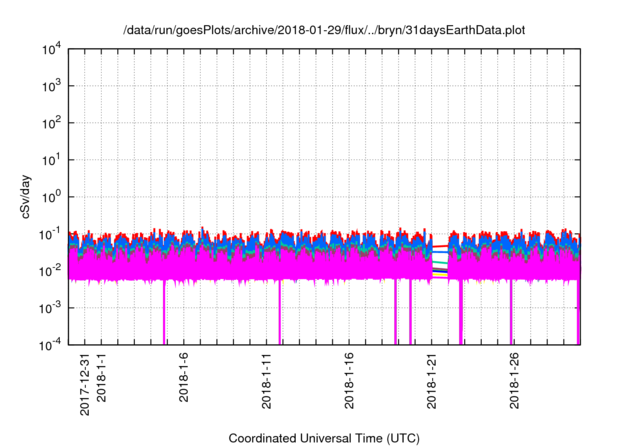Click the 2018-1-6 date label
Image resolution: width=640 pixels, height=448 pixels.
click(x=184, y=377)
